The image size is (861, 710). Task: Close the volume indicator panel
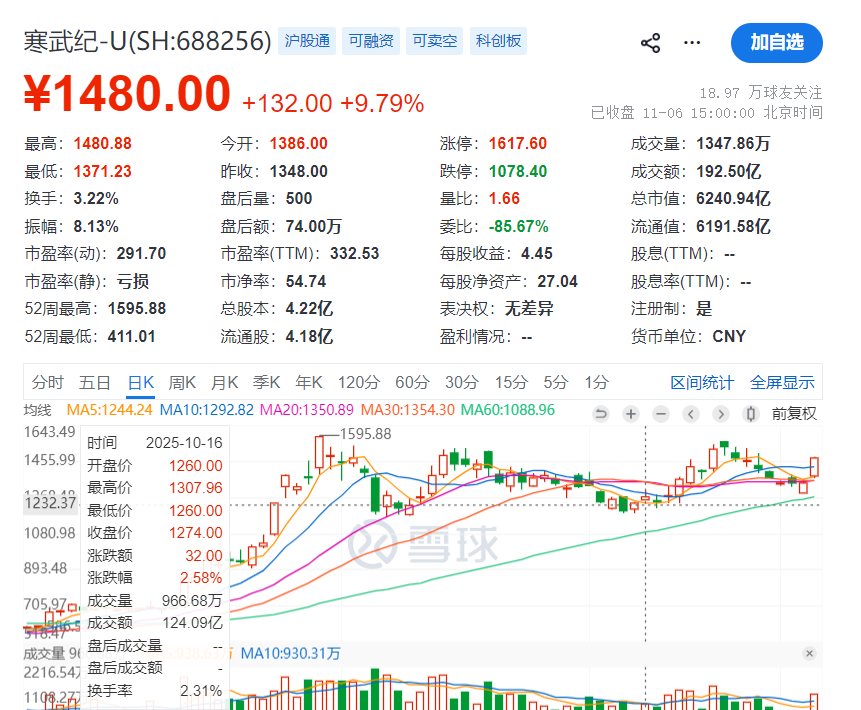[809, 653]
